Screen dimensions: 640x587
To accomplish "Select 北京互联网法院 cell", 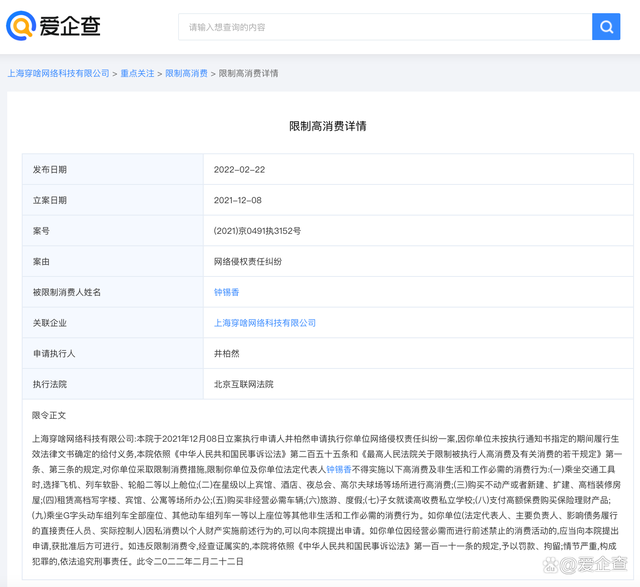I will (x=244, y=384).
